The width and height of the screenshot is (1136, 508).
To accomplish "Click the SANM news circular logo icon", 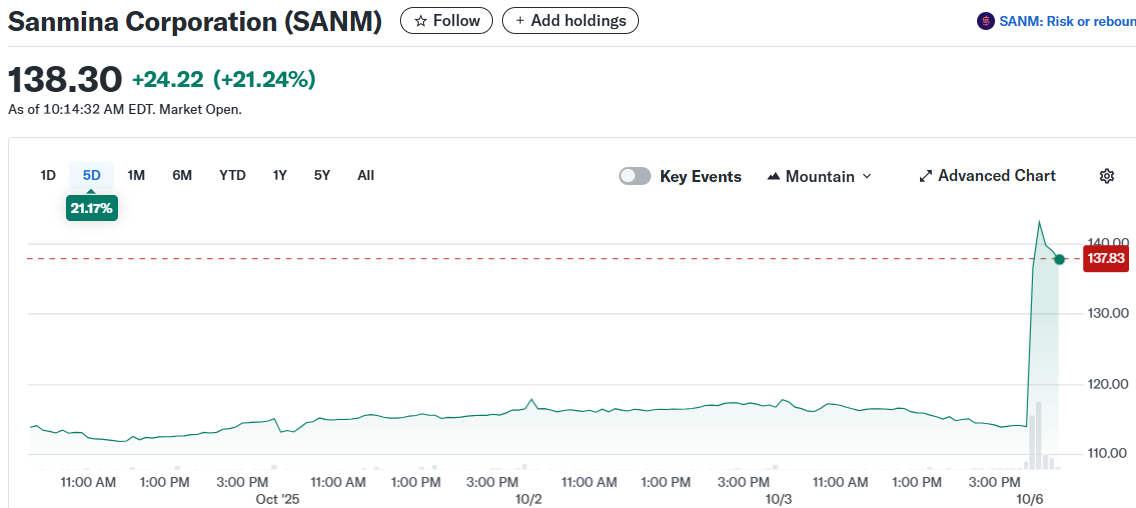I will 985,21.
